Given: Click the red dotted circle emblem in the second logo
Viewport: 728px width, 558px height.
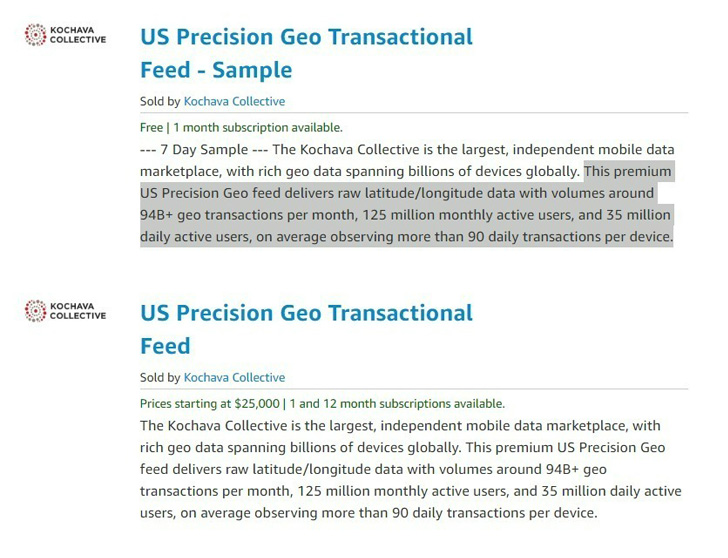Looking at the screenshot, I should pos(35,311).
